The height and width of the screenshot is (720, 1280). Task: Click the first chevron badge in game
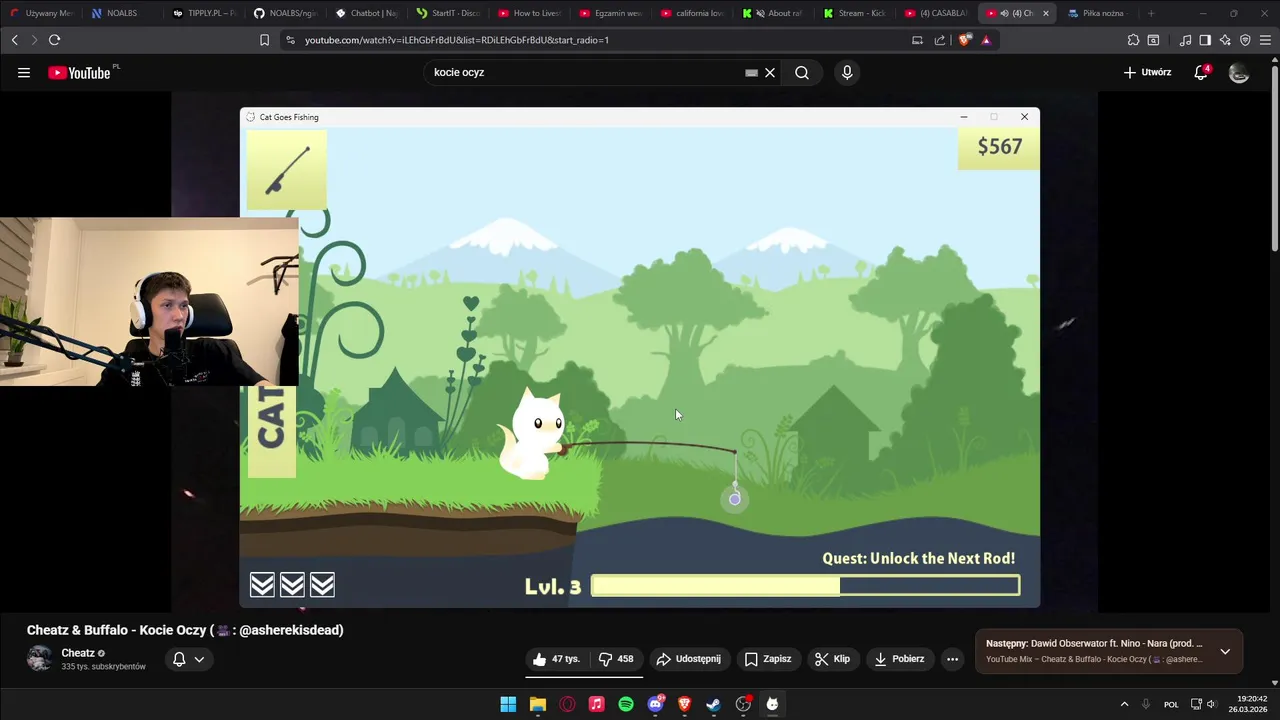pos(262,585)
